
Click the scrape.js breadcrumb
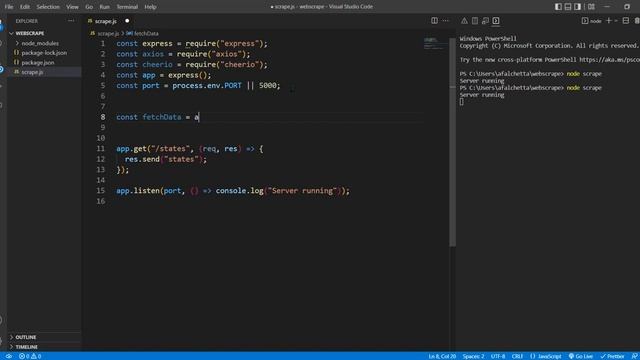coord(108,33)
